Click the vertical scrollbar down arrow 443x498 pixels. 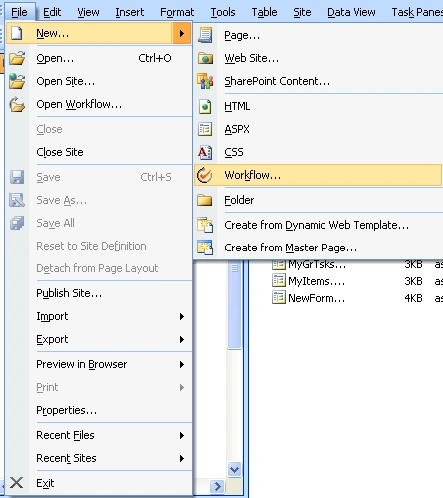click(x=234, y=470)
